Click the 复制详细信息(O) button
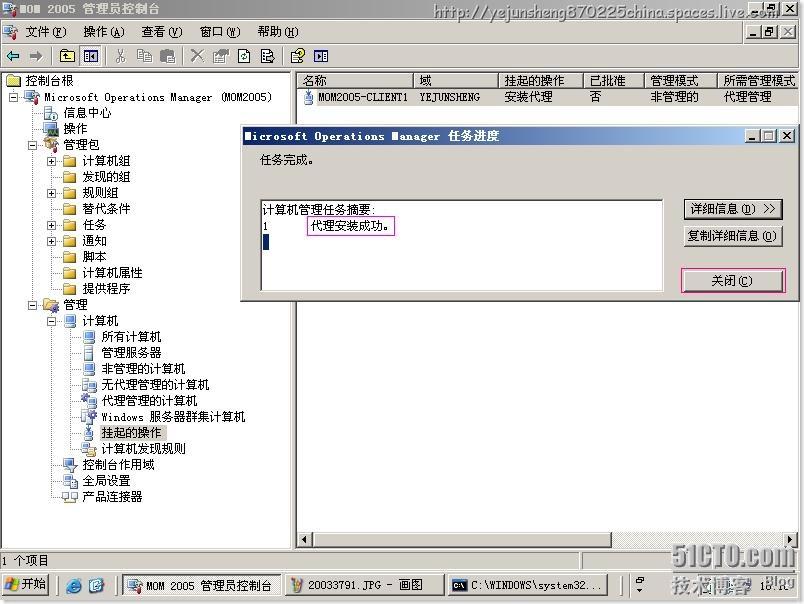This screenshot has width=804, height=604. pos(733,236)
